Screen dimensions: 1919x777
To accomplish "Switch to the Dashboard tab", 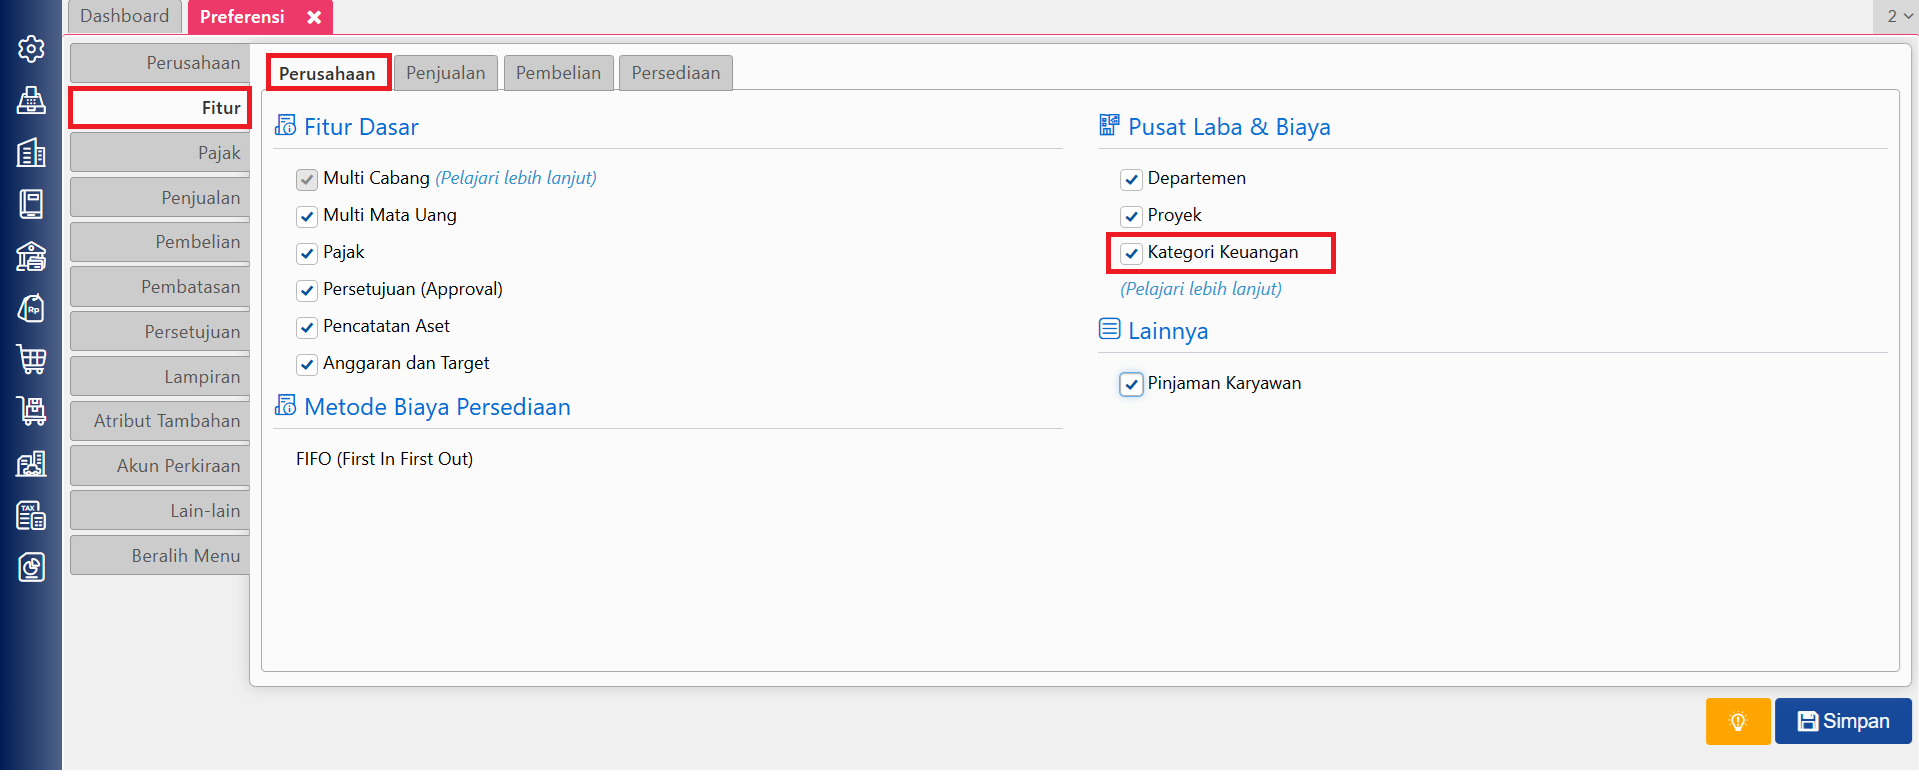I will (125, 16).
